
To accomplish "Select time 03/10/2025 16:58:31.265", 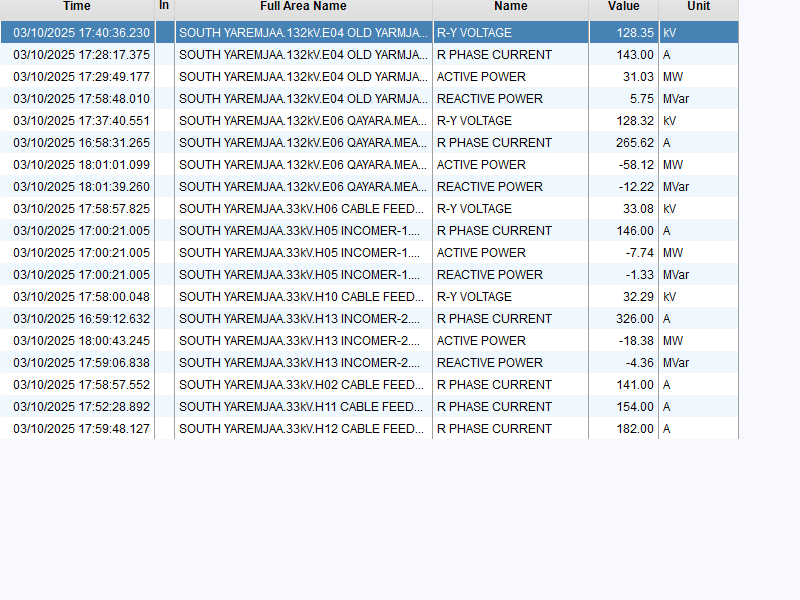I will [x=77, y=142].
